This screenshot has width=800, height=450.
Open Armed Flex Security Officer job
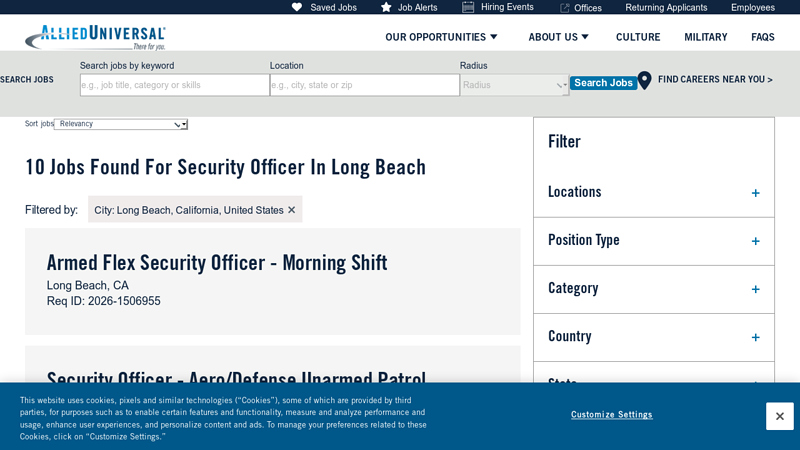(217, 263)
